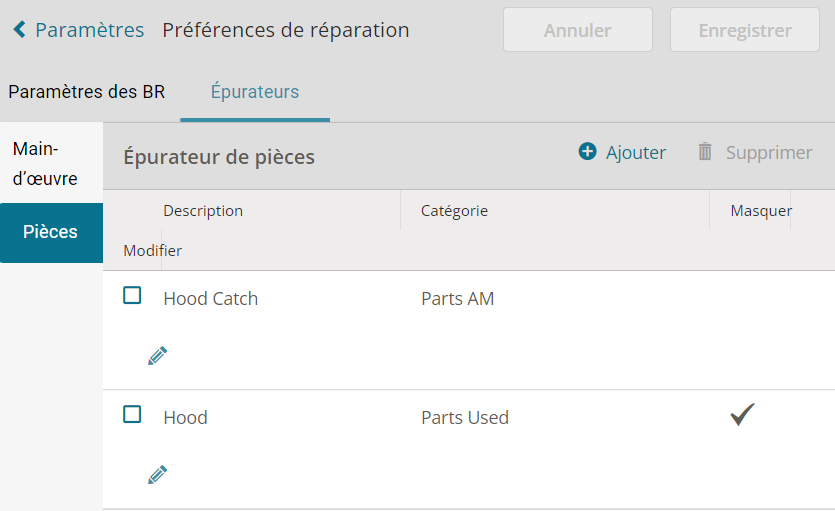Viewport: 835px width, 511px height.
Task: Click the Masquer checkmark on Hood row
Action: point(742,415)
